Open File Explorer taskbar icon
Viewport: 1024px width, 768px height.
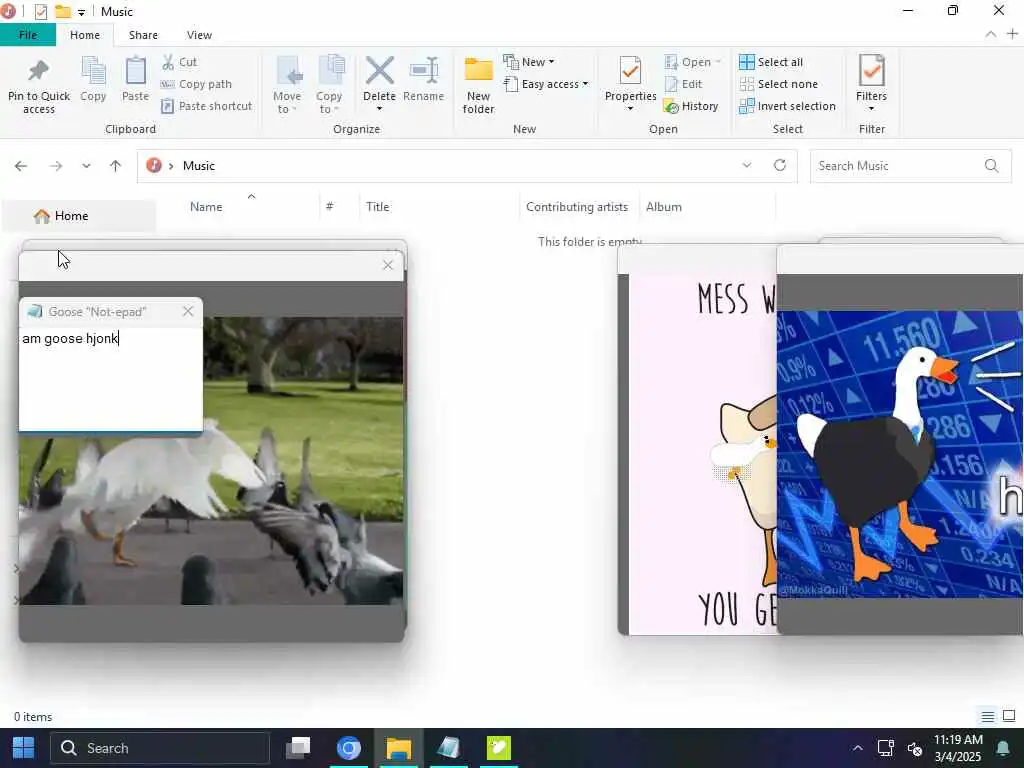pos(398,748)
